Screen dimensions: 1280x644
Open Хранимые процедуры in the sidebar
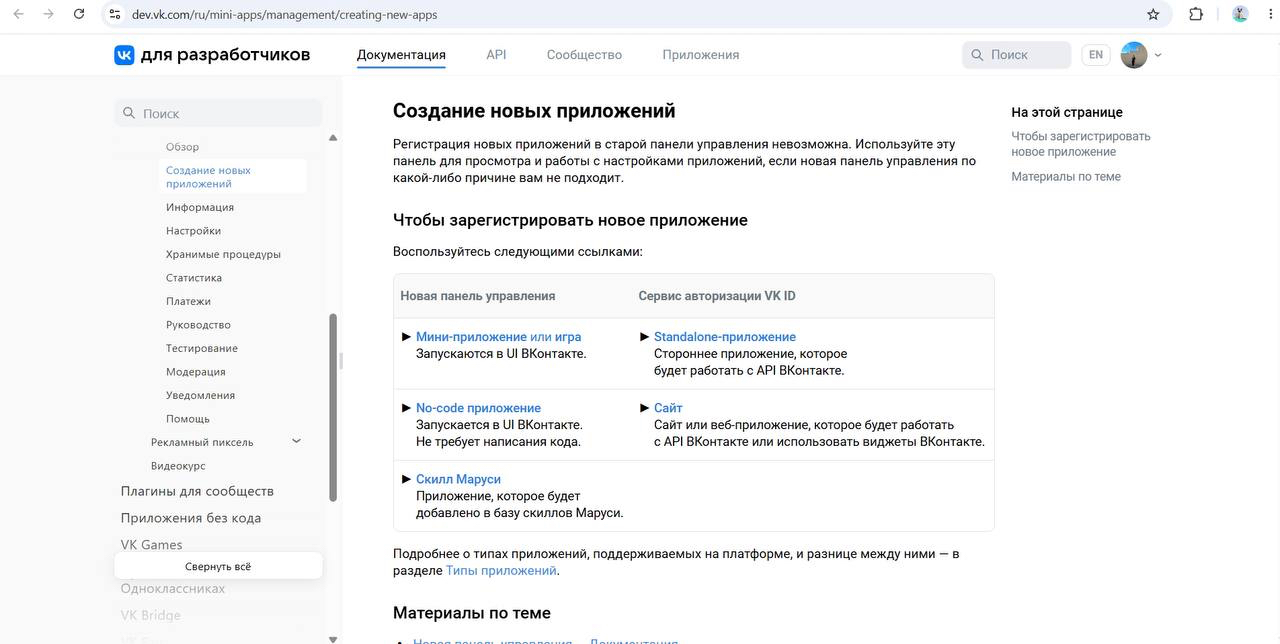click(223, 254)
